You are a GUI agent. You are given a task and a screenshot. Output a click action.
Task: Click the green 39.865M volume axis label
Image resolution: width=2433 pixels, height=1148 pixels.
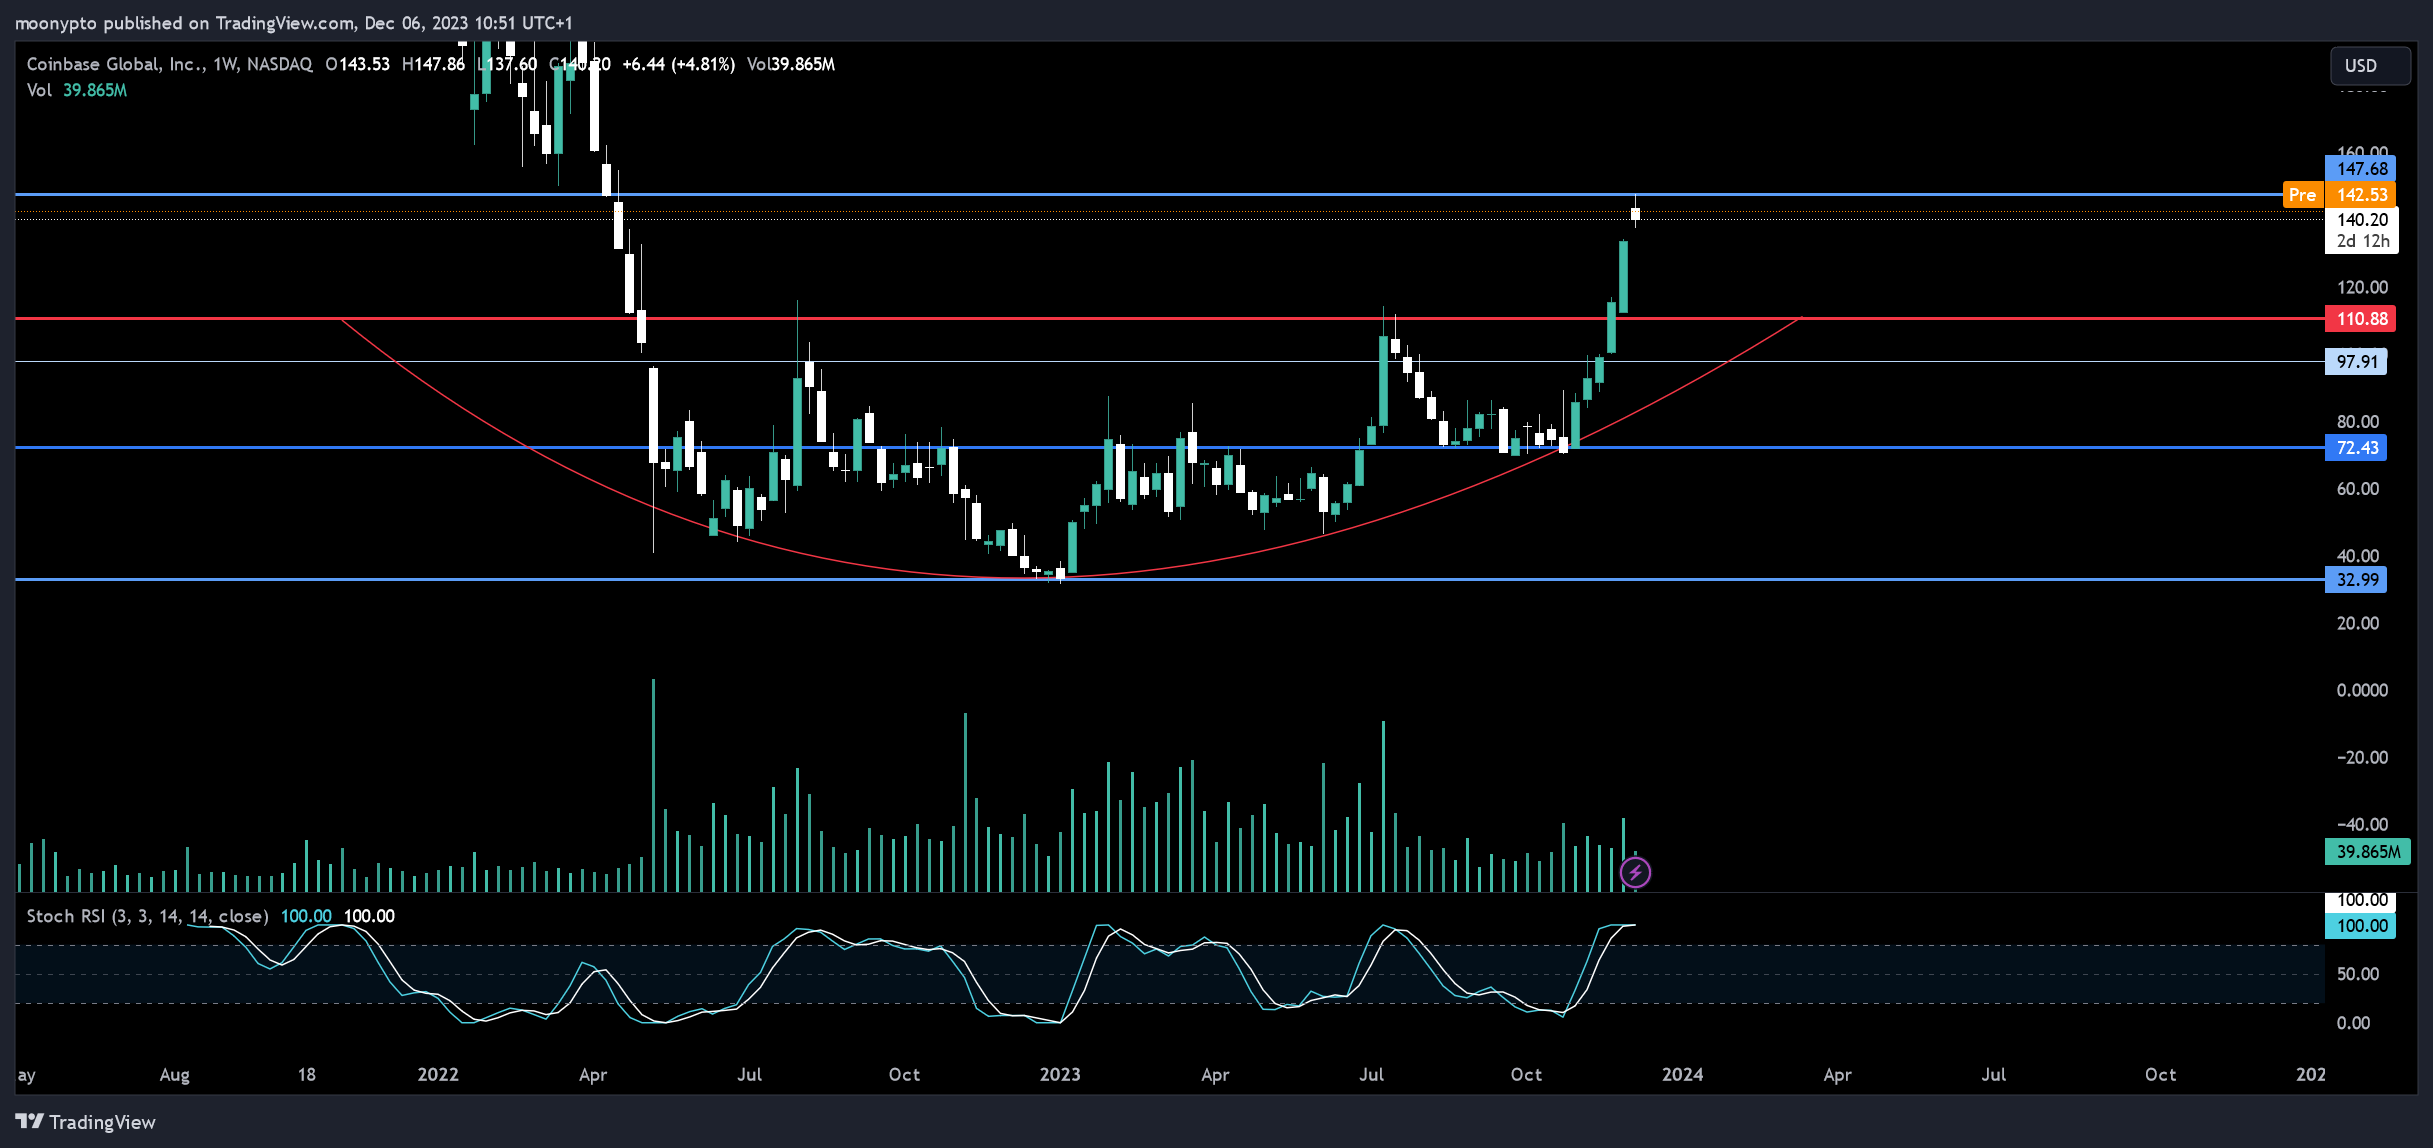tap(2367, 852)
